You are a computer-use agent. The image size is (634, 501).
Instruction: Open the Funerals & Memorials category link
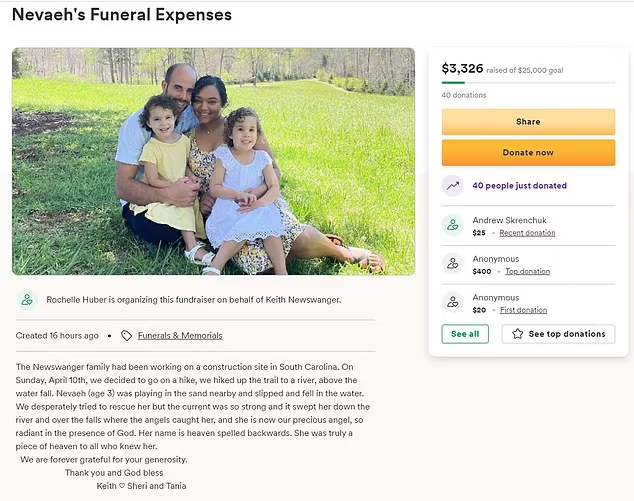[180, 336]
